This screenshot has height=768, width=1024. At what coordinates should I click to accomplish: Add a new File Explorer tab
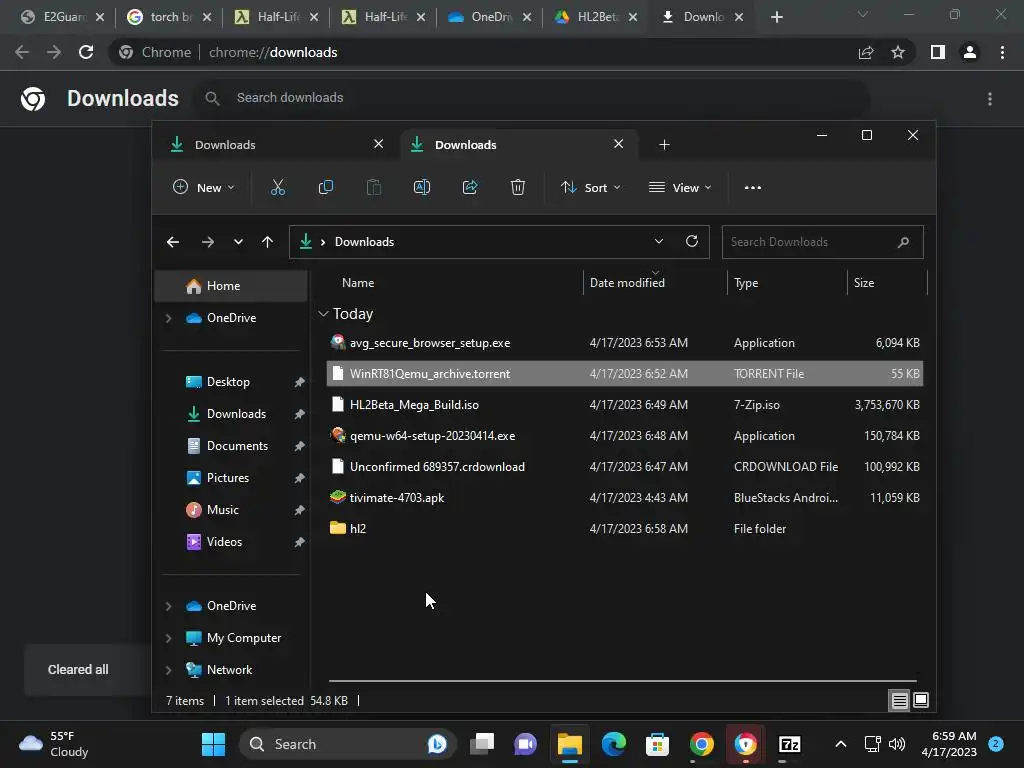(x=664, y=144)
